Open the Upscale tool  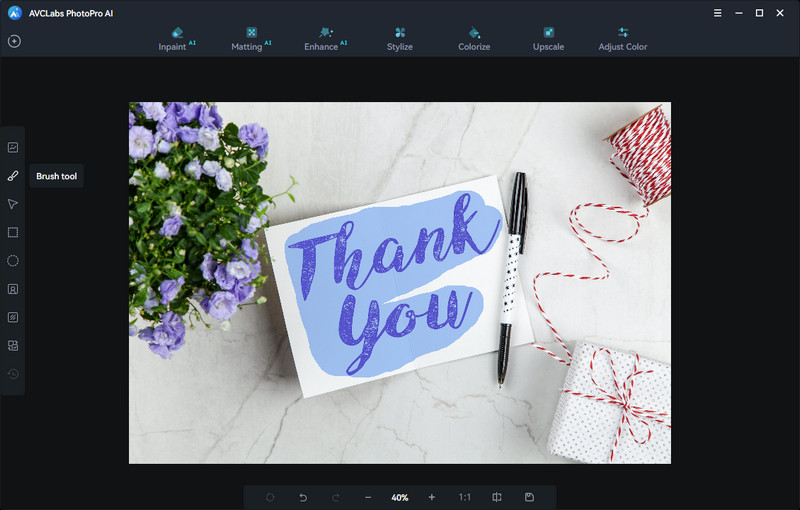548,39
